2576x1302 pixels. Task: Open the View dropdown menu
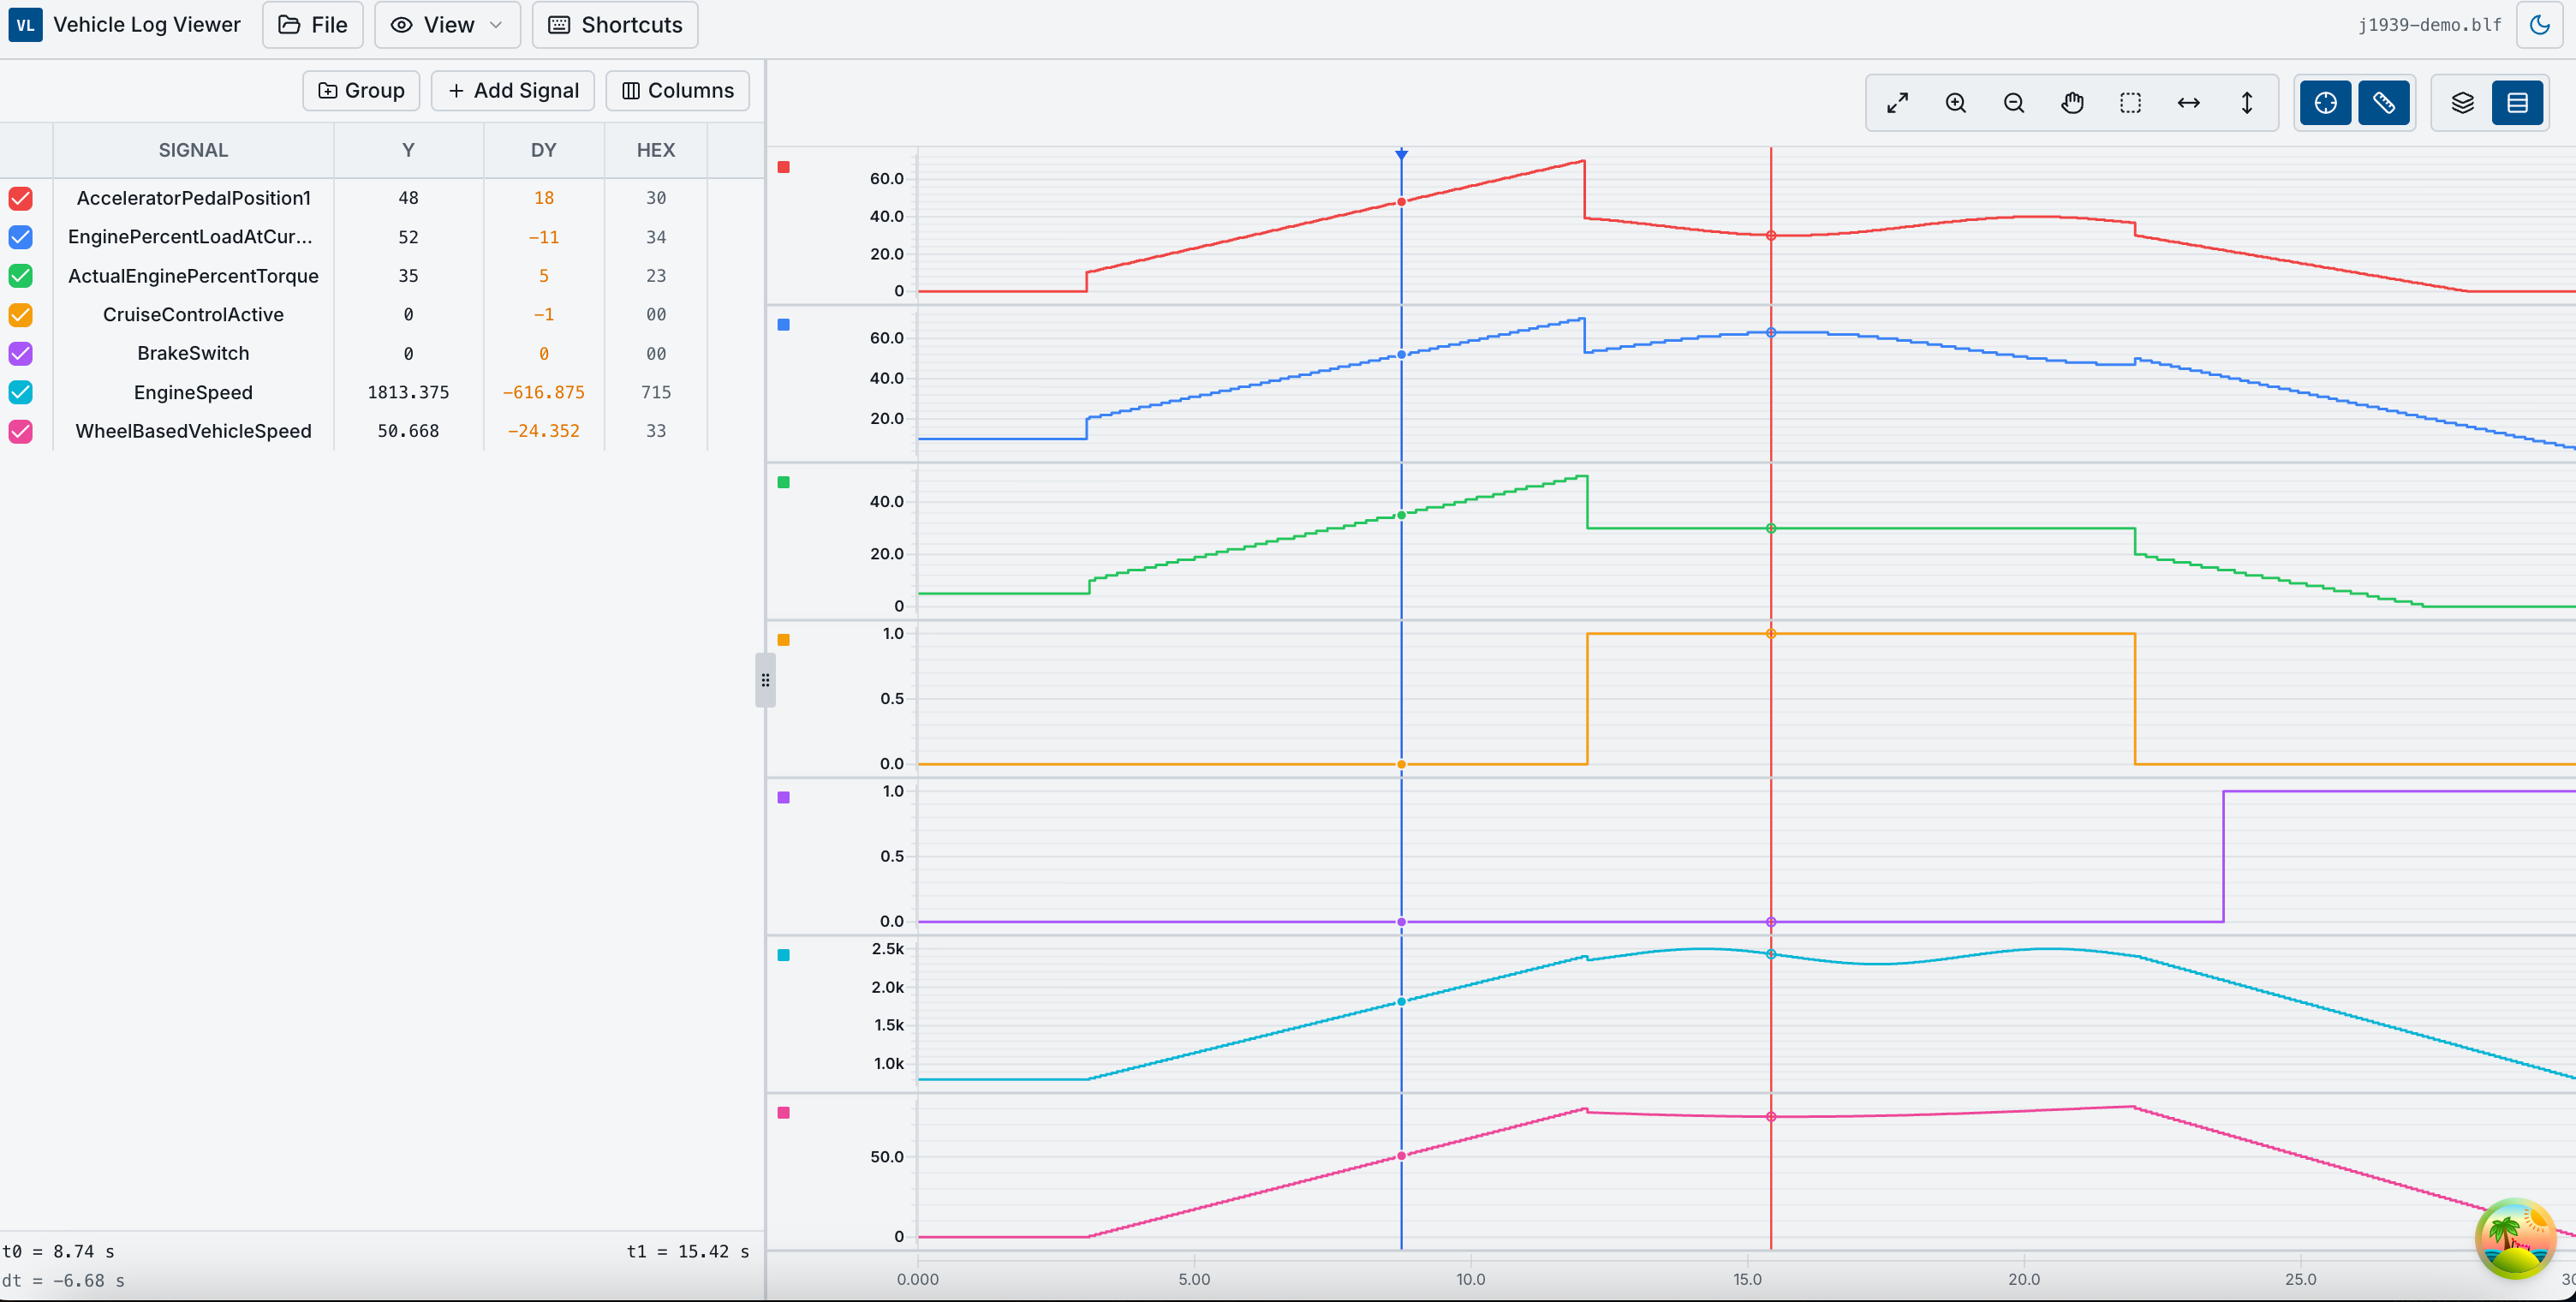pos(447,25)
